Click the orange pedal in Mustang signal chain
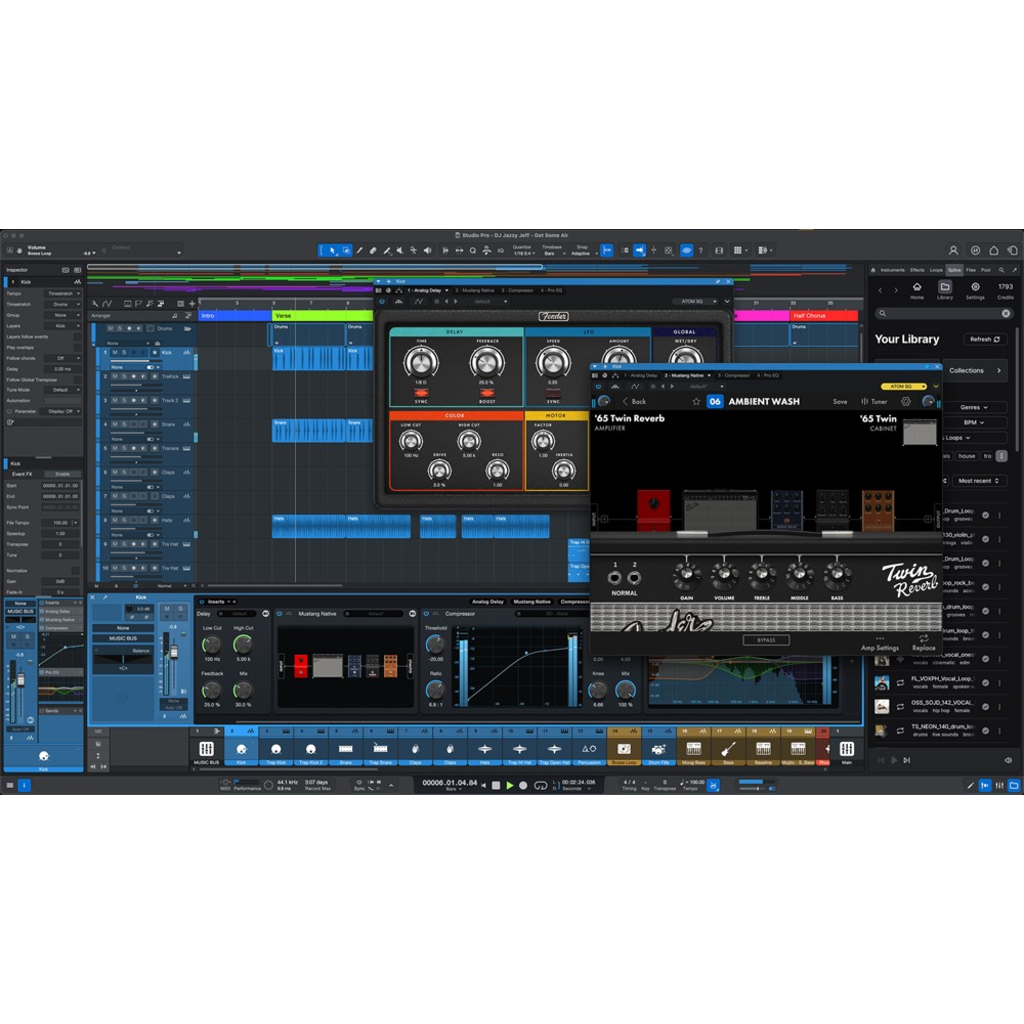 878,510
